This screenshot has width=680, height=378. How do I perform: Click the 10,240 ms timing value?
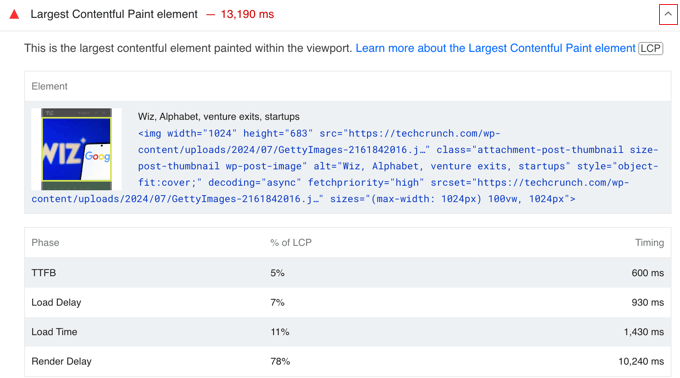(x=641, y=361)
